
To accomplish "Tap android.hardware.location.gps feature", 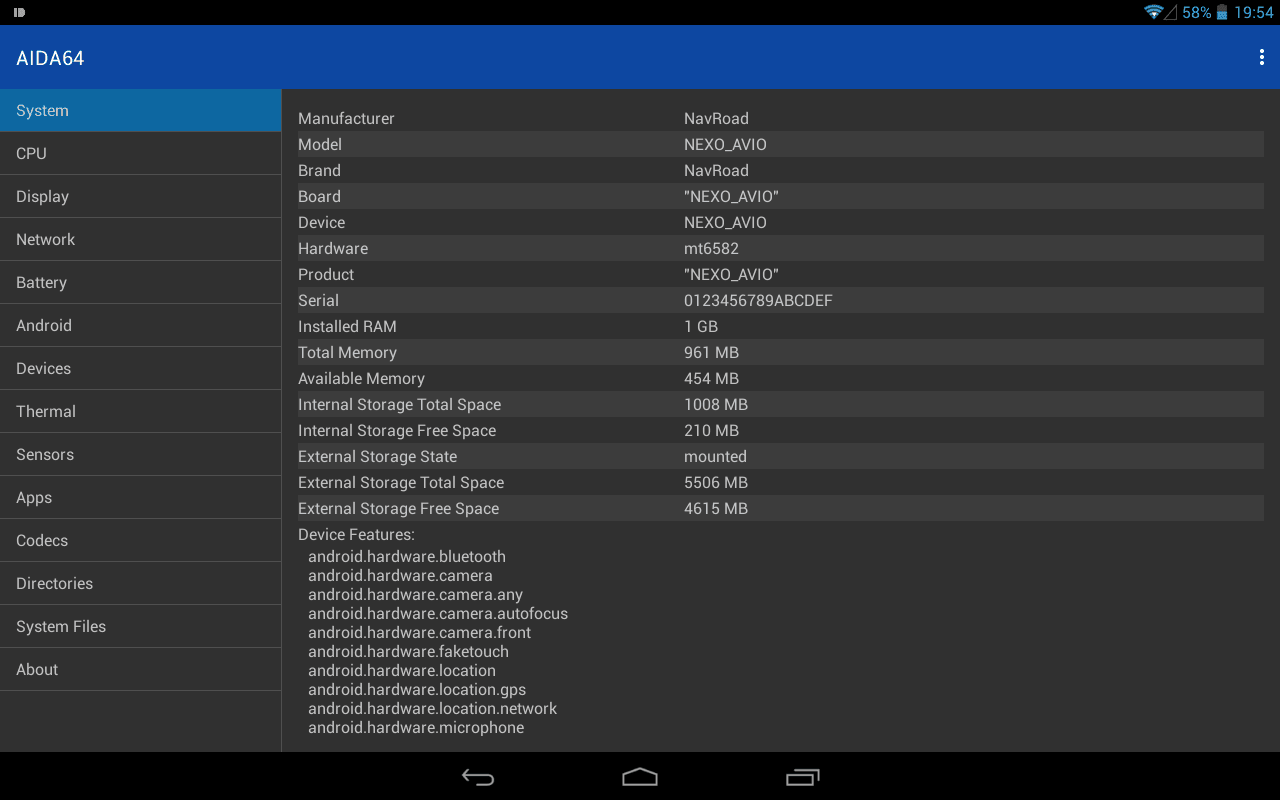I will coord(417,689).
